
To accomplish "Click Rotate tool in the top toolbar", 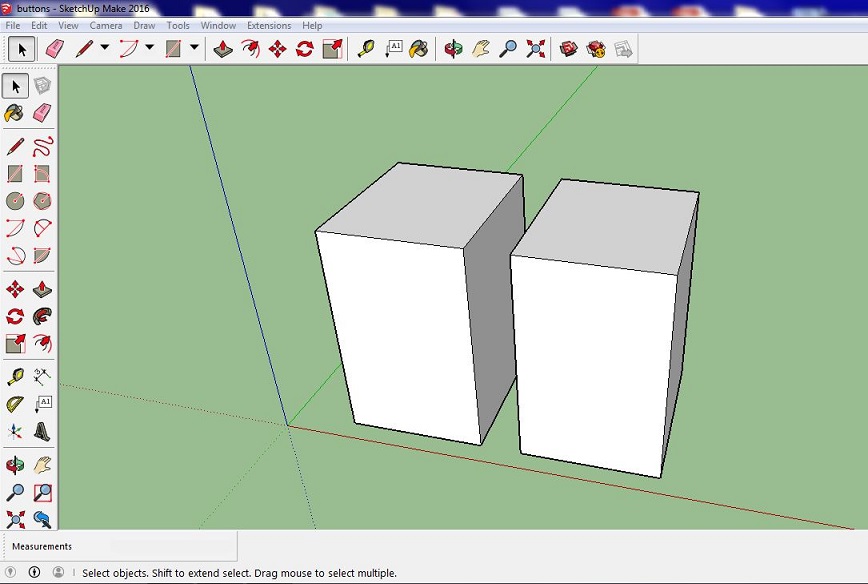I will click(x=304, y=49).
